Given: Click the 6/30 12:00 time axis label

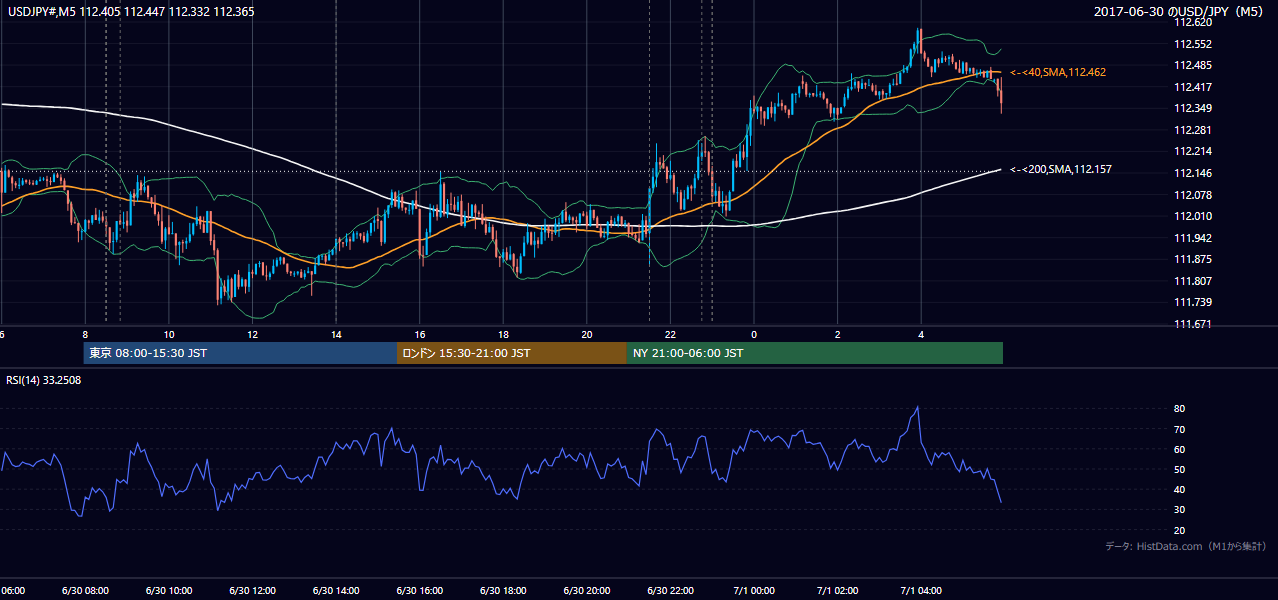Looking at the screenshot, I should tap(252, 591).
